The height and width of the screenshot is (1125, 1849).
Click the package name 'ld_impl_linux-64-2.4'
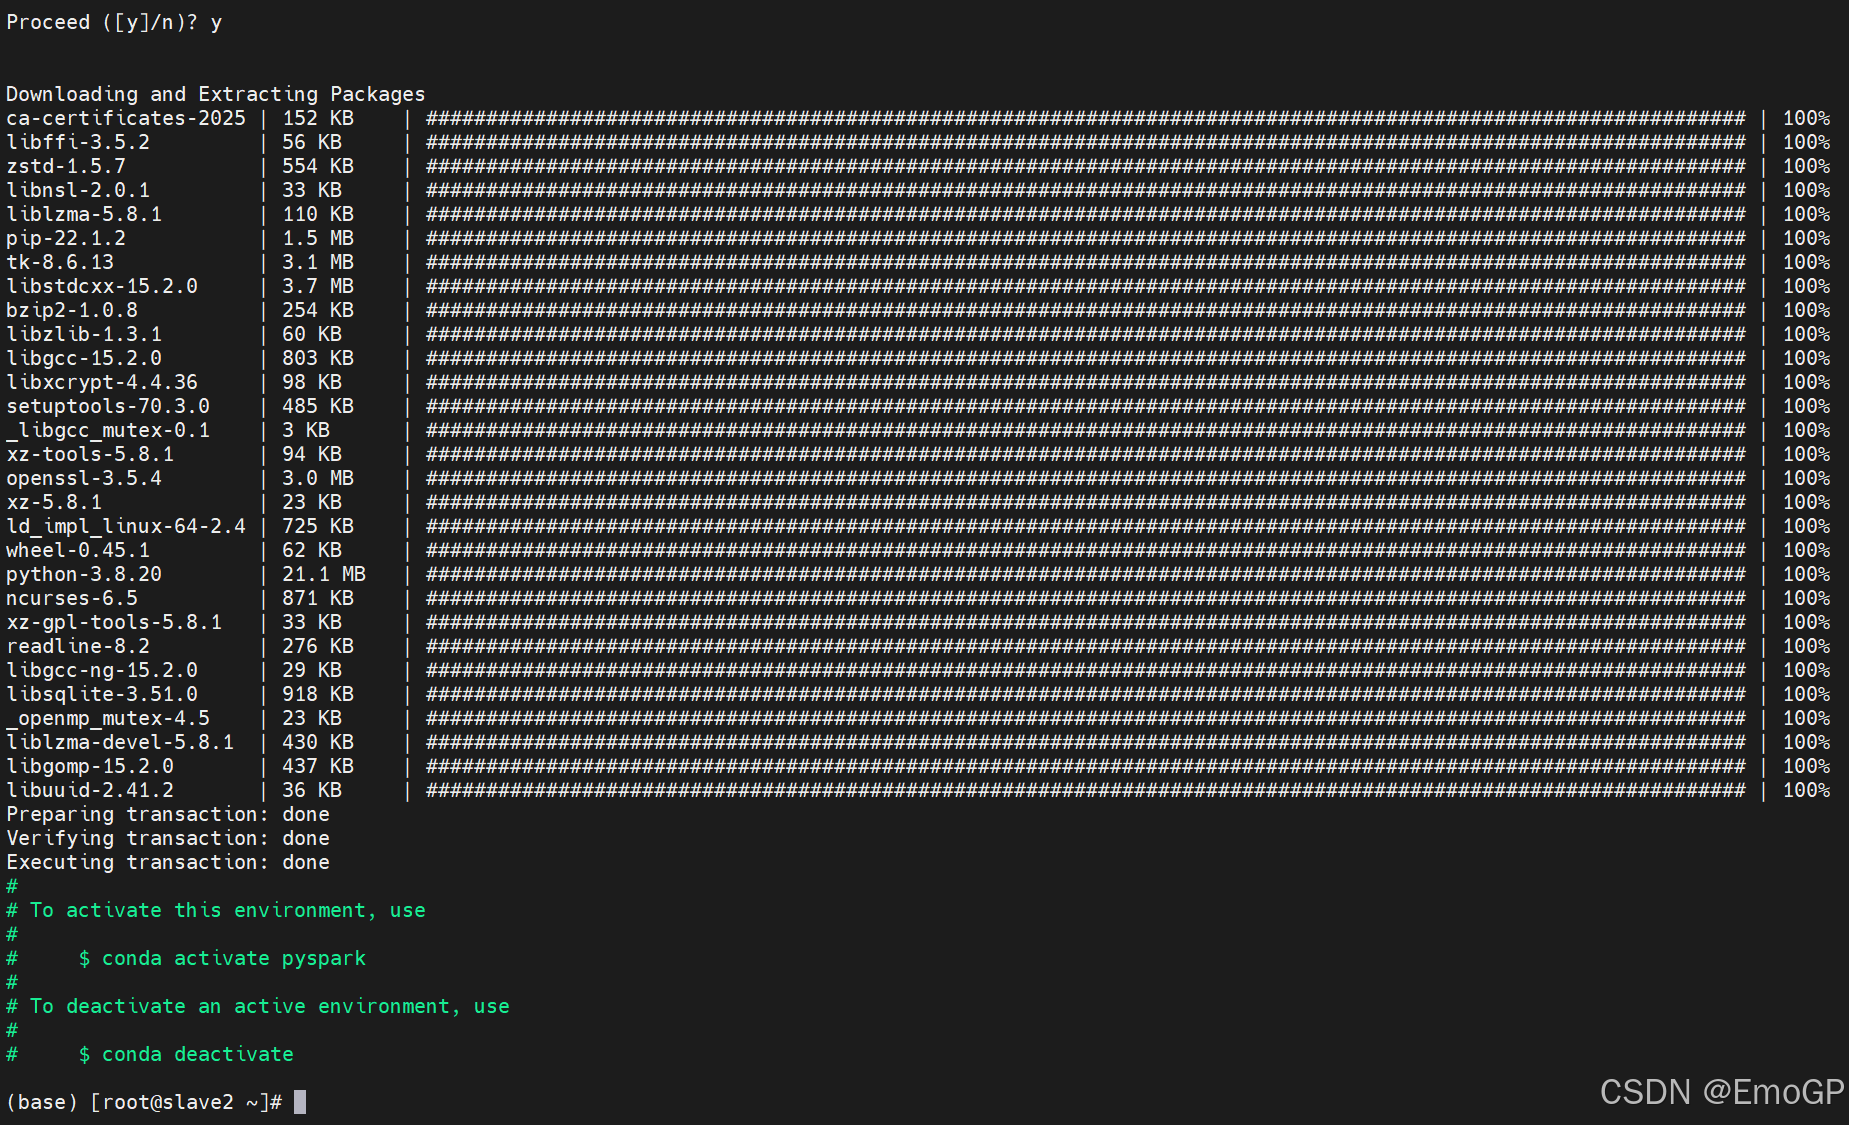(126, 526)
